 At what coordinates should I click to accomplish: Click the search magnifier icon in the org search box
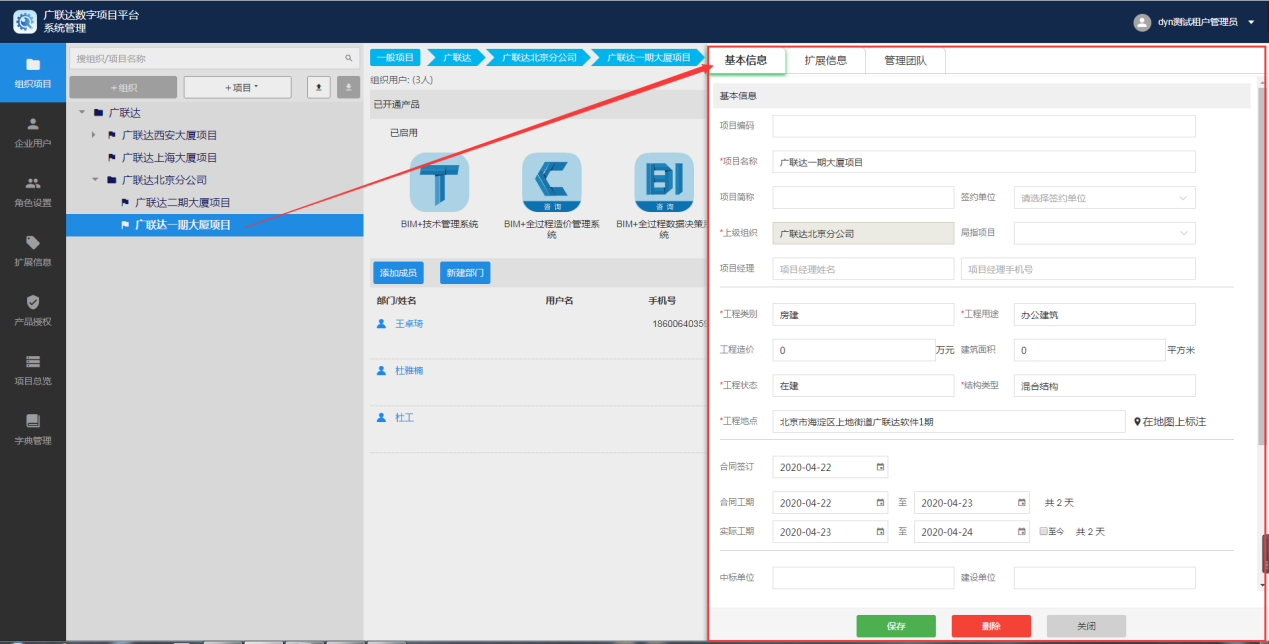pos(349,59)
